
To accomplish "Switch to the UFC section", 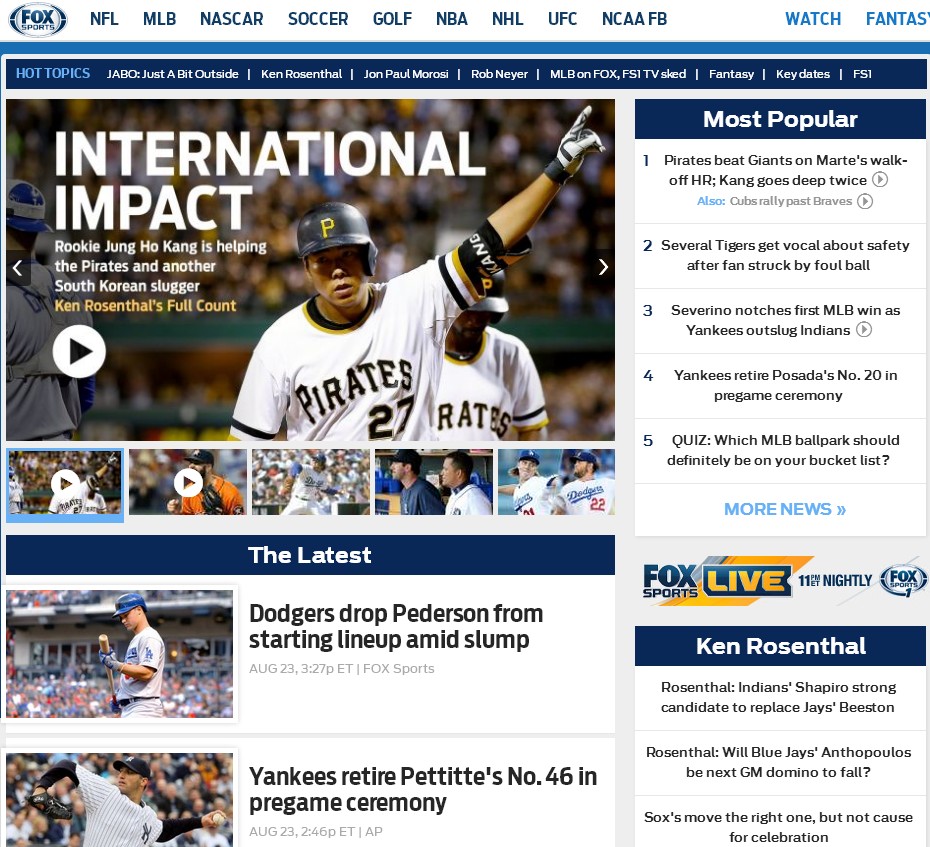I will (562, 18).
